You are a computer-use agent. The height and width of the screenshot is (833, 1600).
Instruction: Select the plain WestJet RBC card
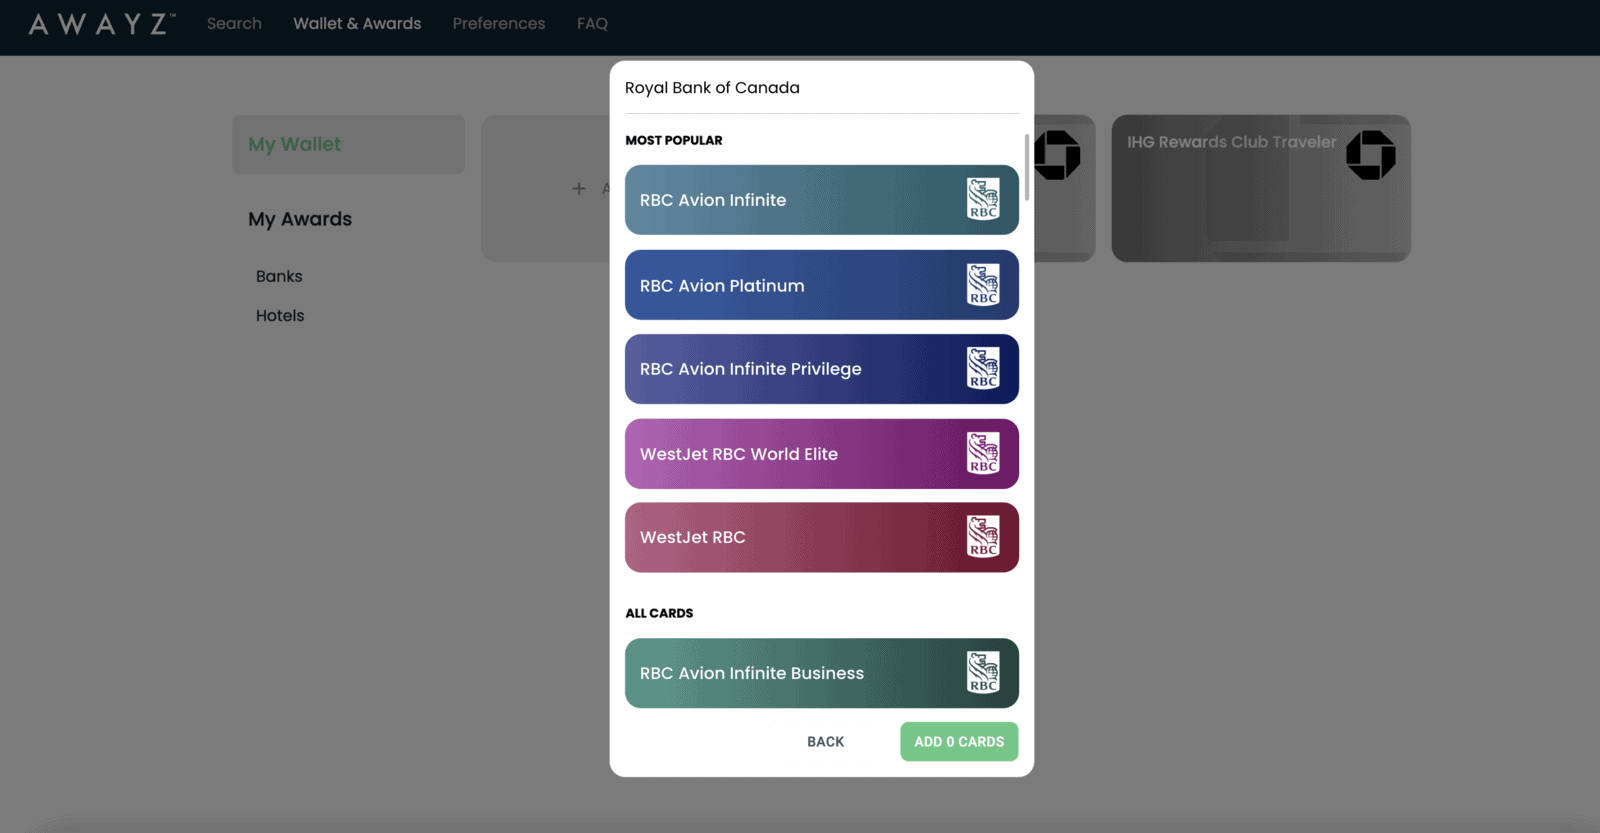click(822, 537)
